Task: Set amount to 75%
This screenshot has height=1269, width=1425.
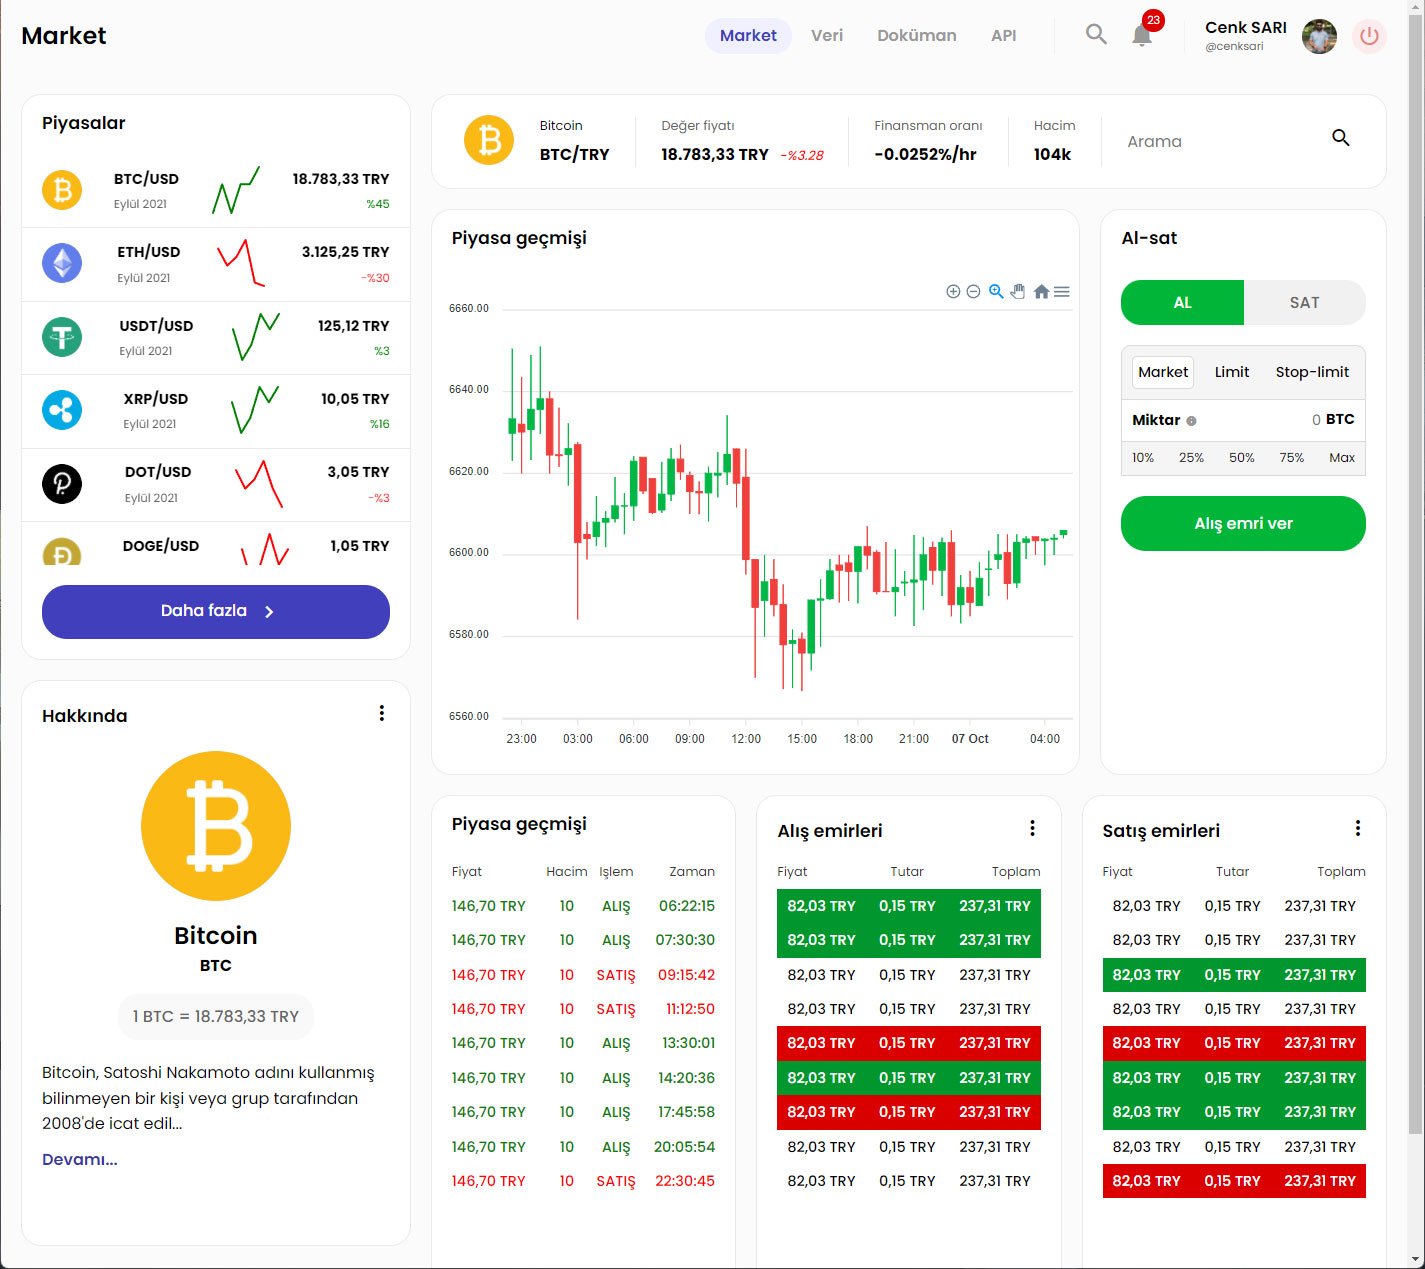Action: [x=1292, y=458]
